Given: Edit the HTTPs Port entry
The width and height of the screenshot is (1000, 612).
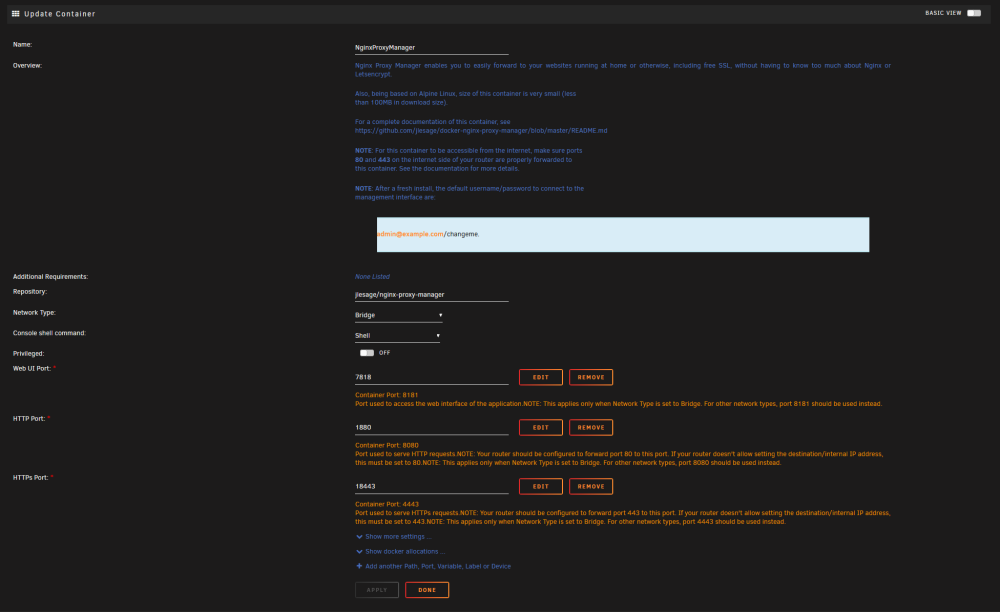Looking at the screenshot, I should tap(541, 486).
